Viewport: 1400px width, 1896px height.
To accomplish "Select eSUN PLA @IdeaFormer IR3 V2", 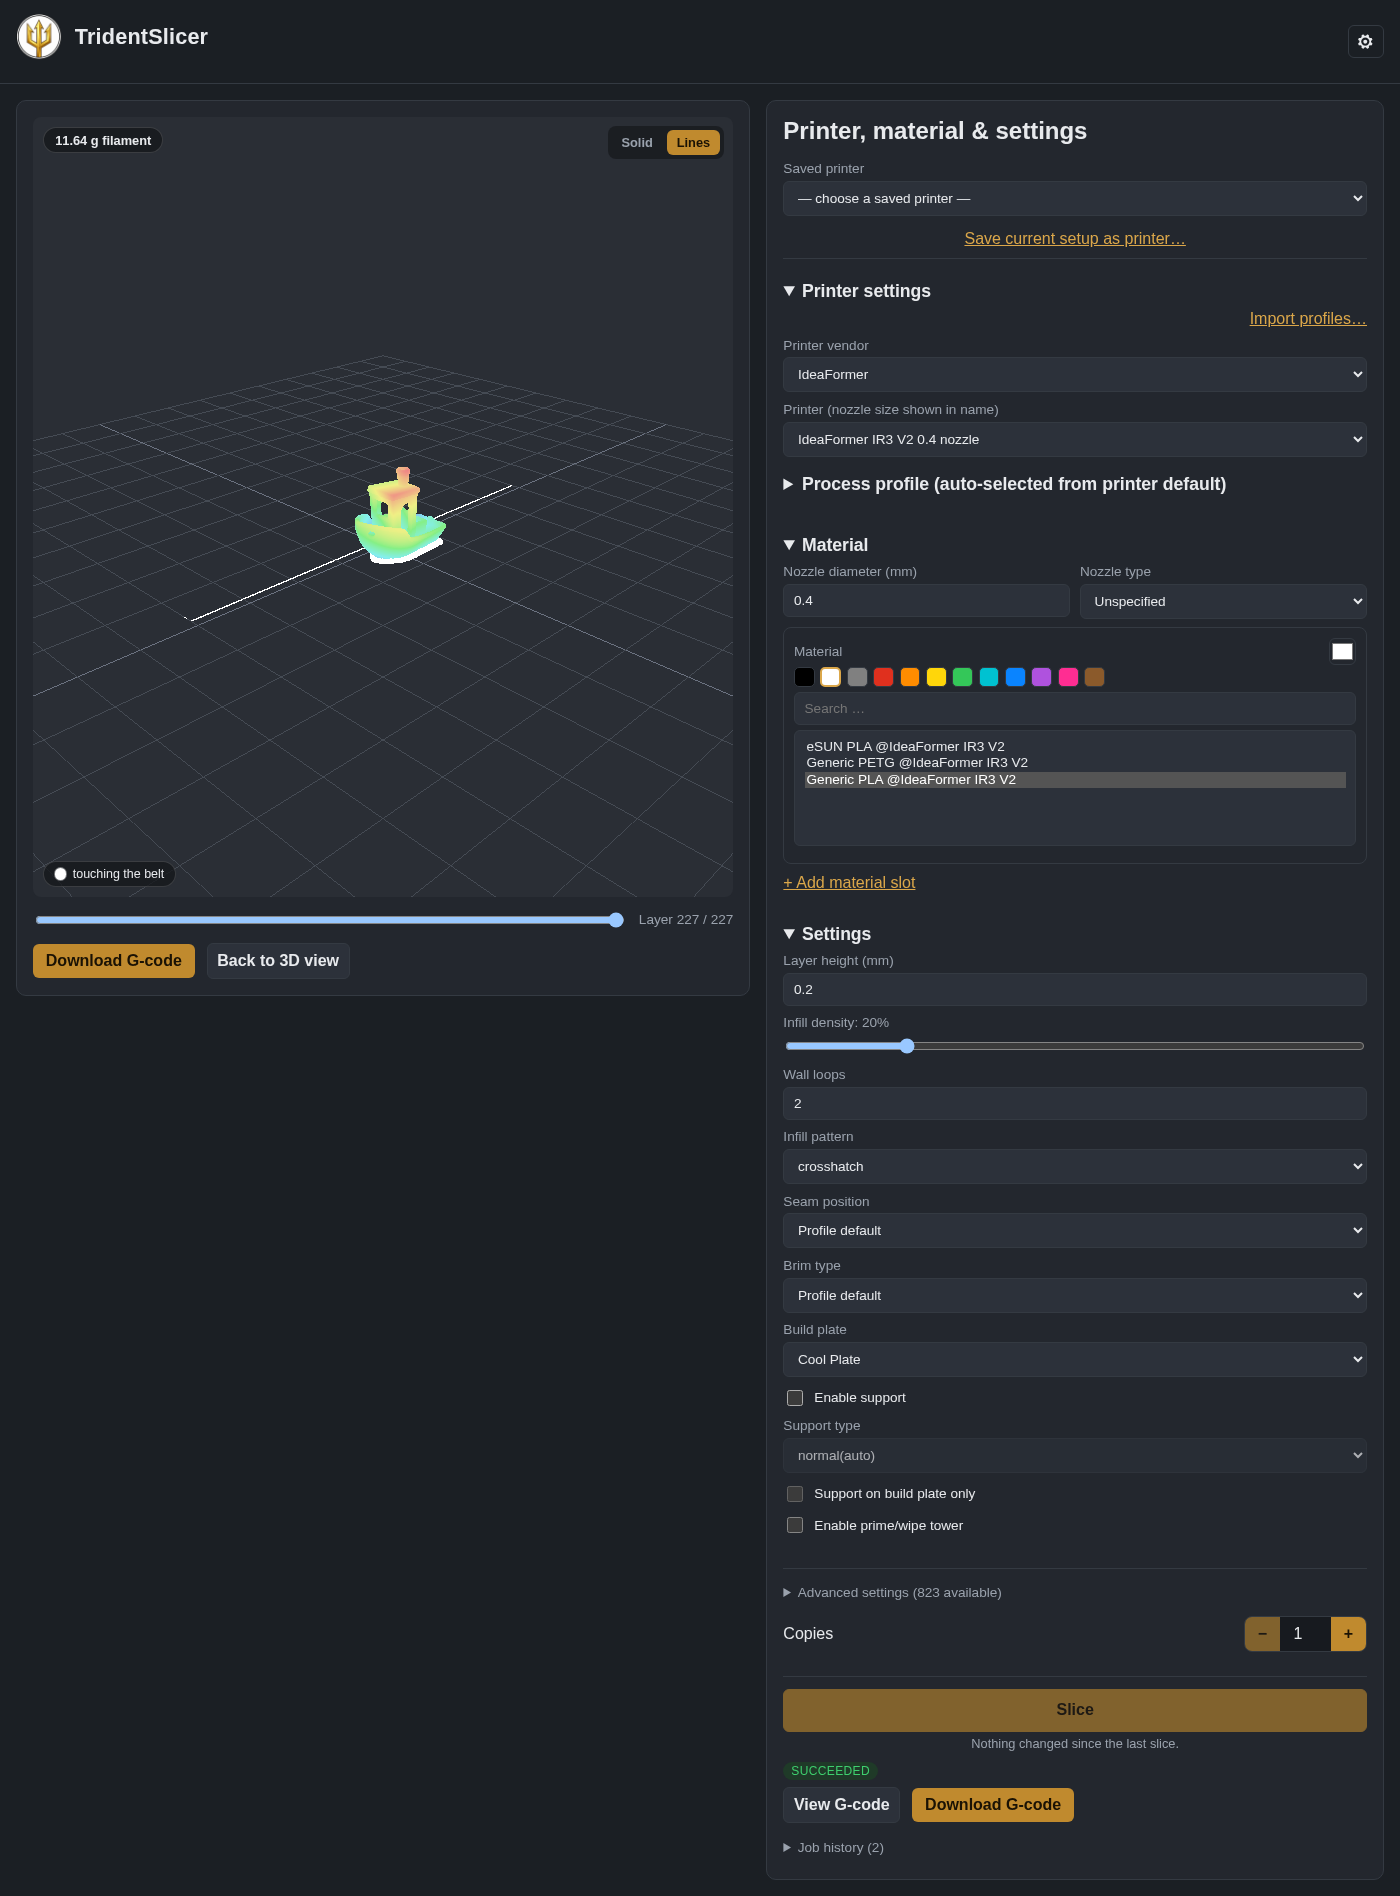I will pyautogui.click(x=1075, y=746).
